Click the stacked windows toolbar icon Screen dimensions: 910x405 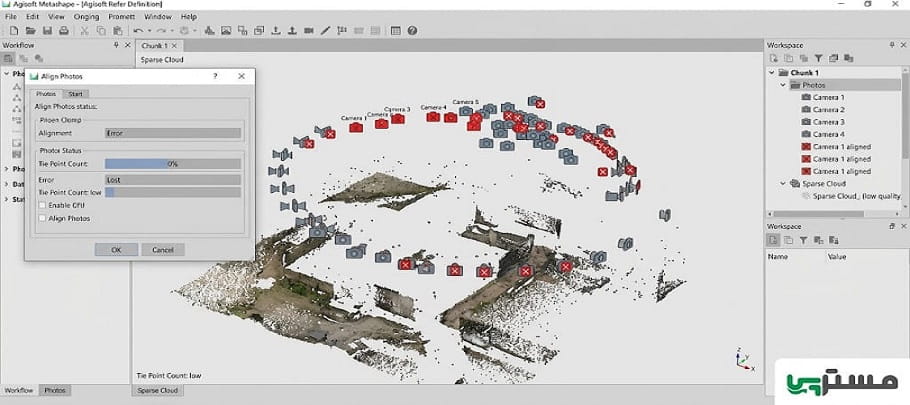coord(259,31)
